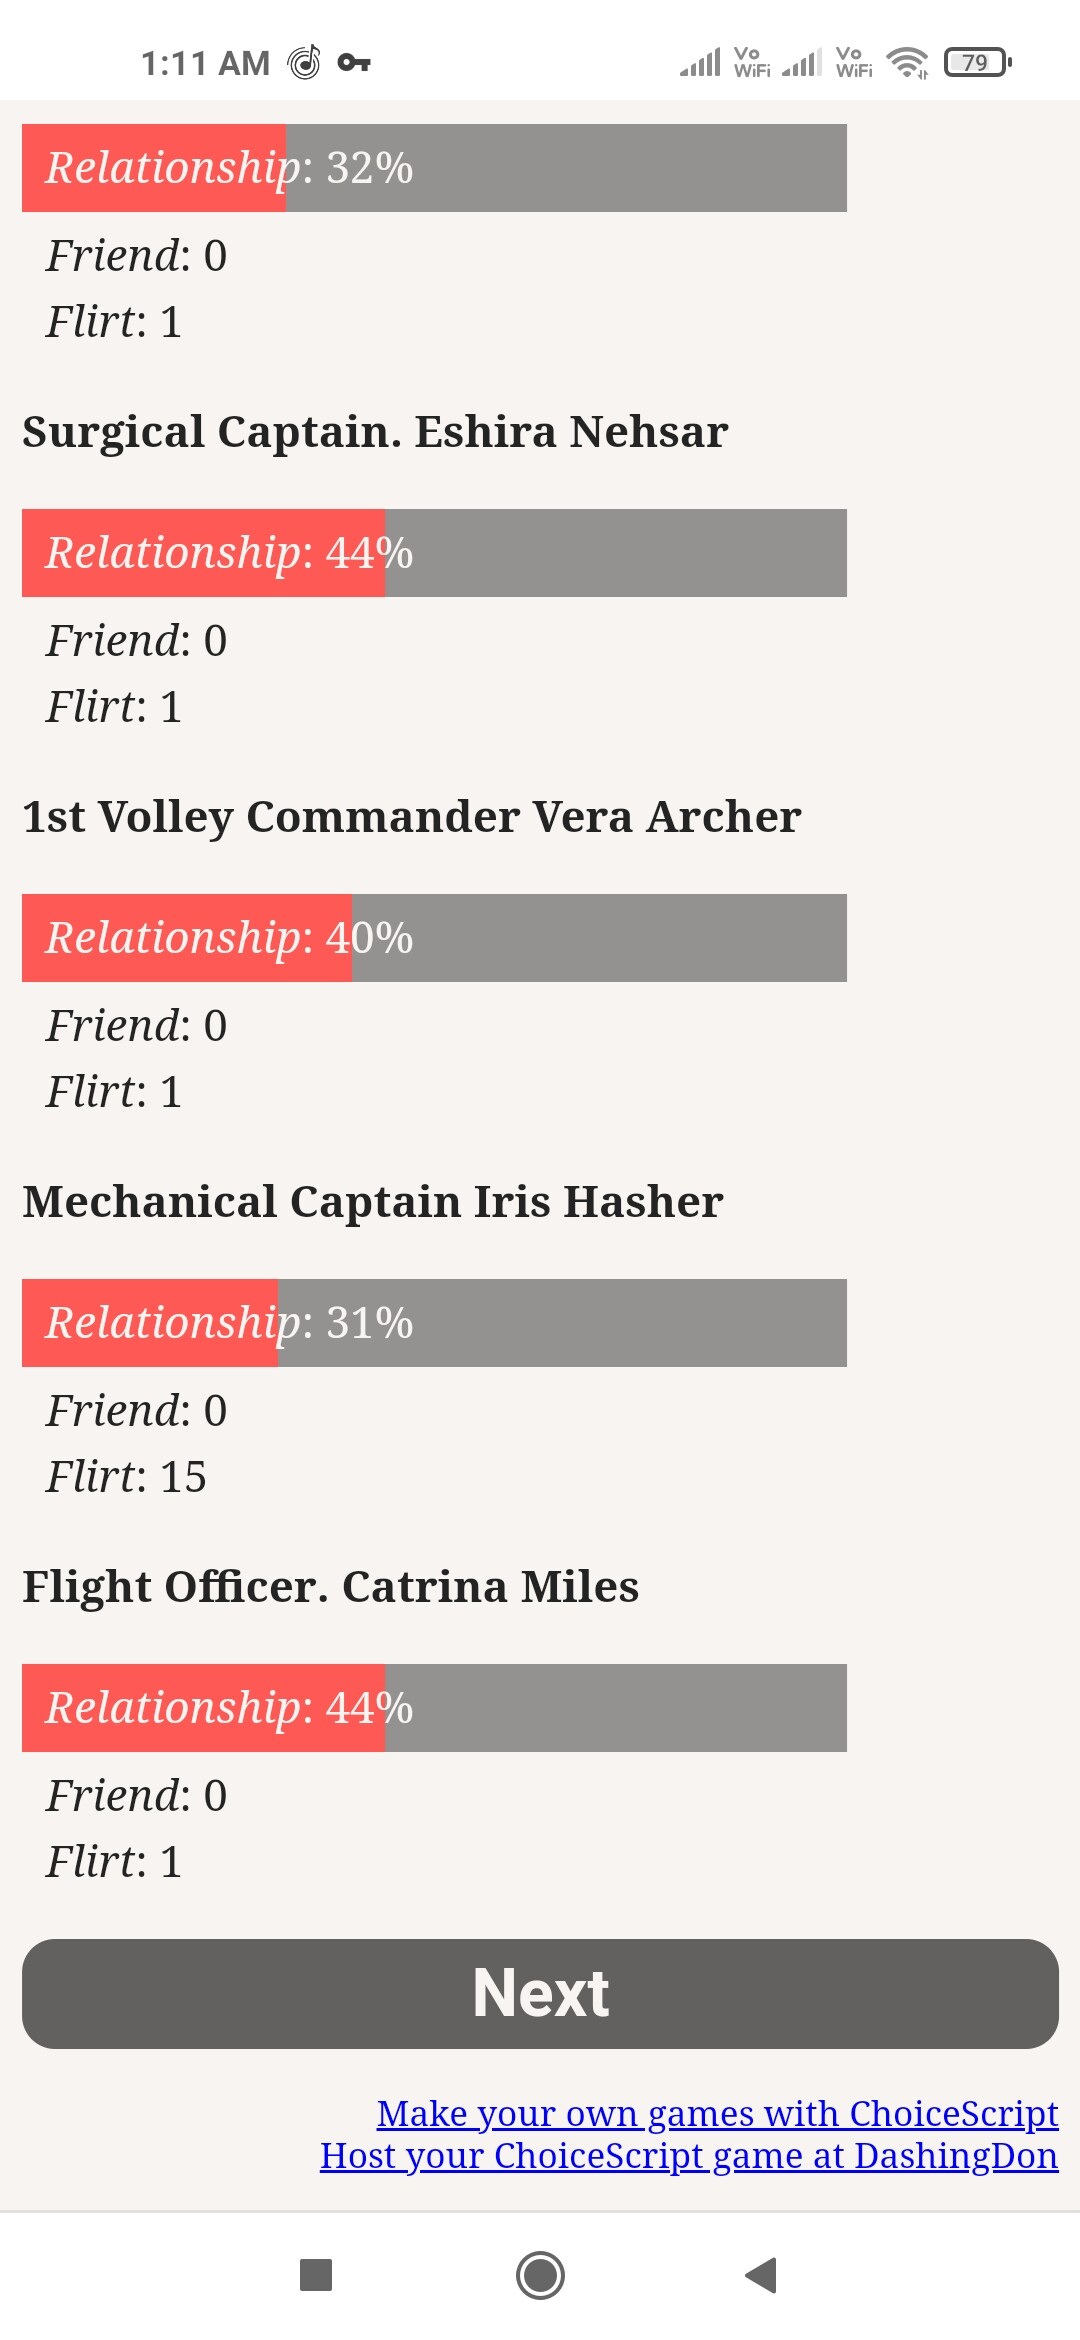Tap the Surgical Captain Eshira Nehsar heading
The height and width of the screenshot is (2340, 1080).
(375, 432)
